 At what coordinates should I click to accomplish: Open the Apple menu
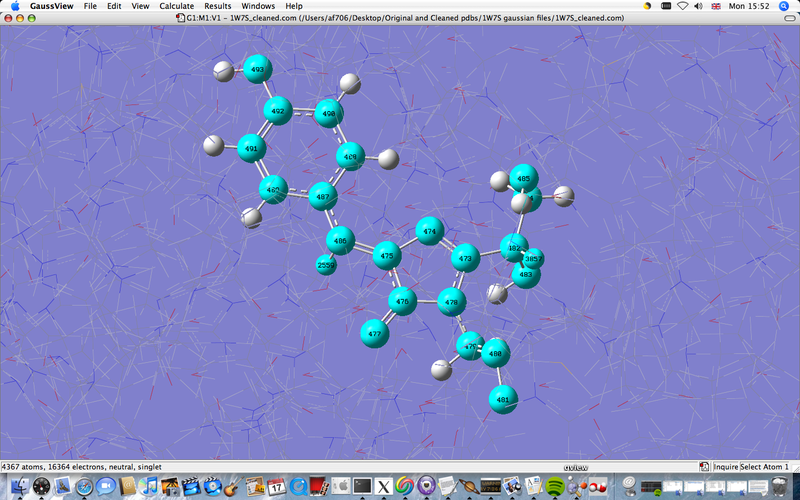tap(15, 6)
